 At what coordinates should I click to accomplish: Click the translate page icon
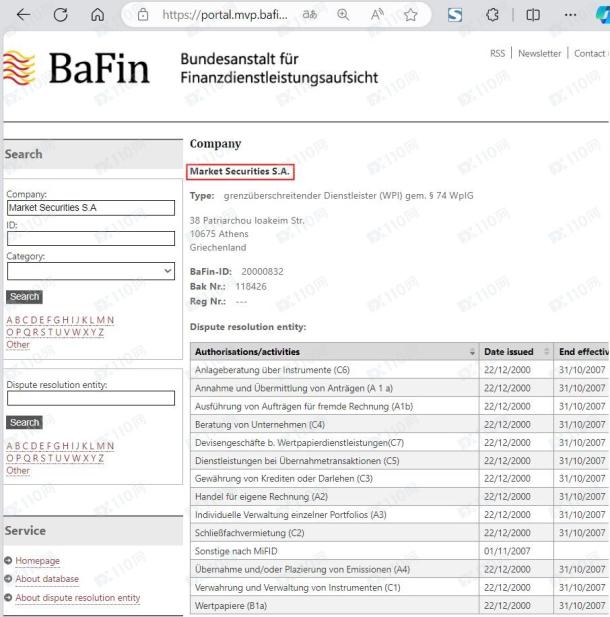[x=310, y=15]
